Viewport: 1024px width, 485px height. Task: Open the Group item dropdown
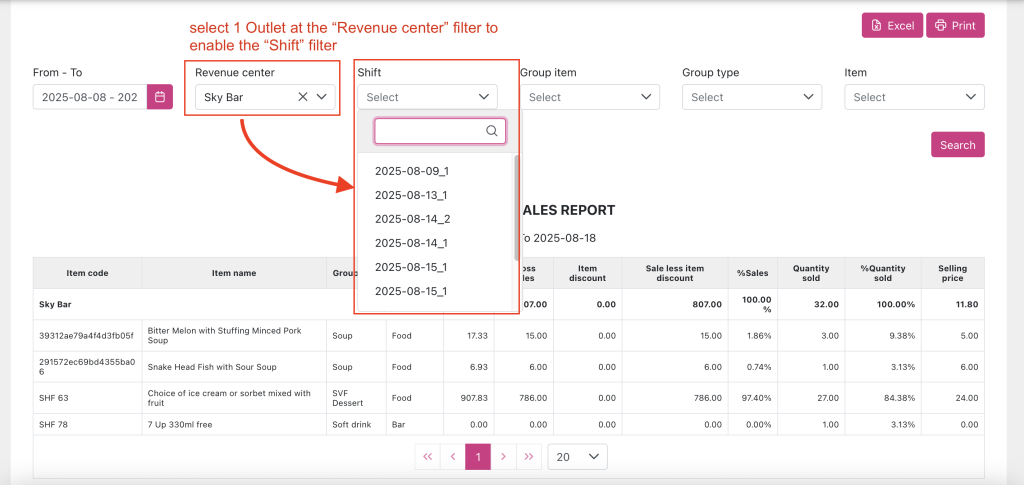(x=589, y=97)
